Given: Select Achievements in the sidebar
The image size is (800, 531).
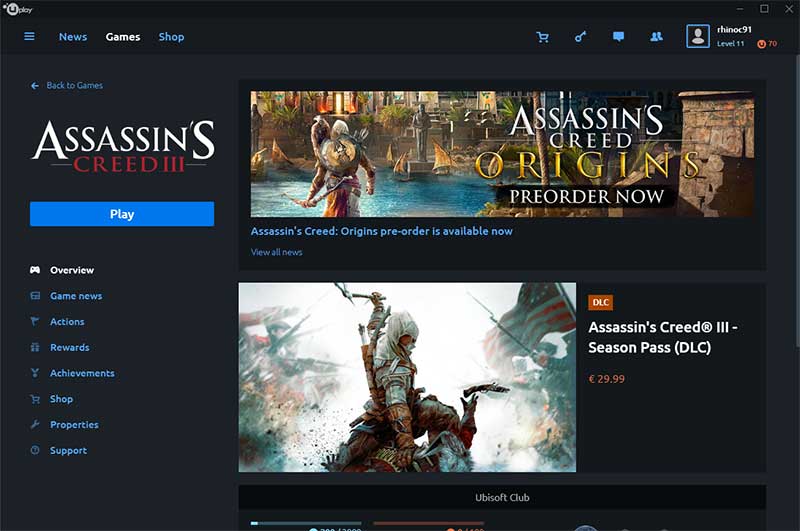Looking at the screenshot, I should (x=82, y=373).
